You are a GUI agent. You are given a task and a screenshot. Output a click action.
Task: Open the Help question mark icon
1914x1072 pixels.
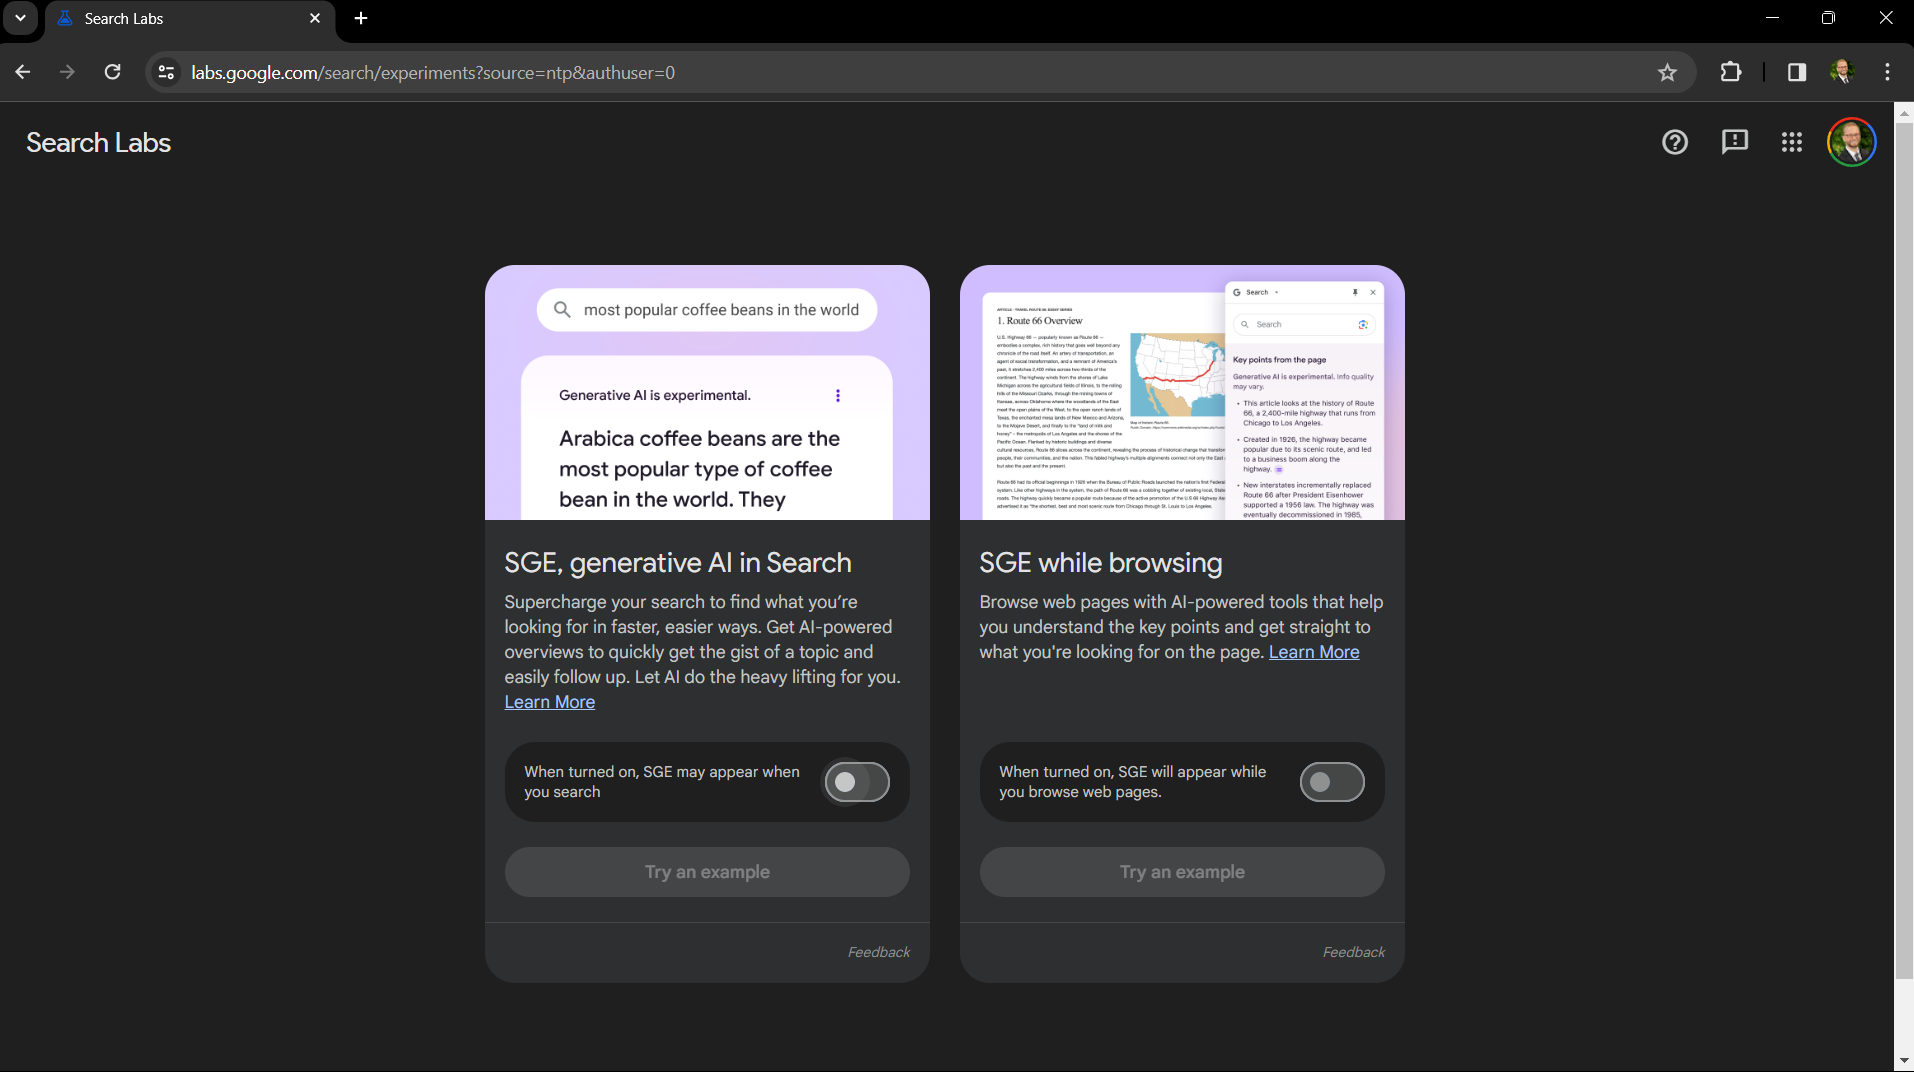pyautogui.click(x=1675, y=142)
